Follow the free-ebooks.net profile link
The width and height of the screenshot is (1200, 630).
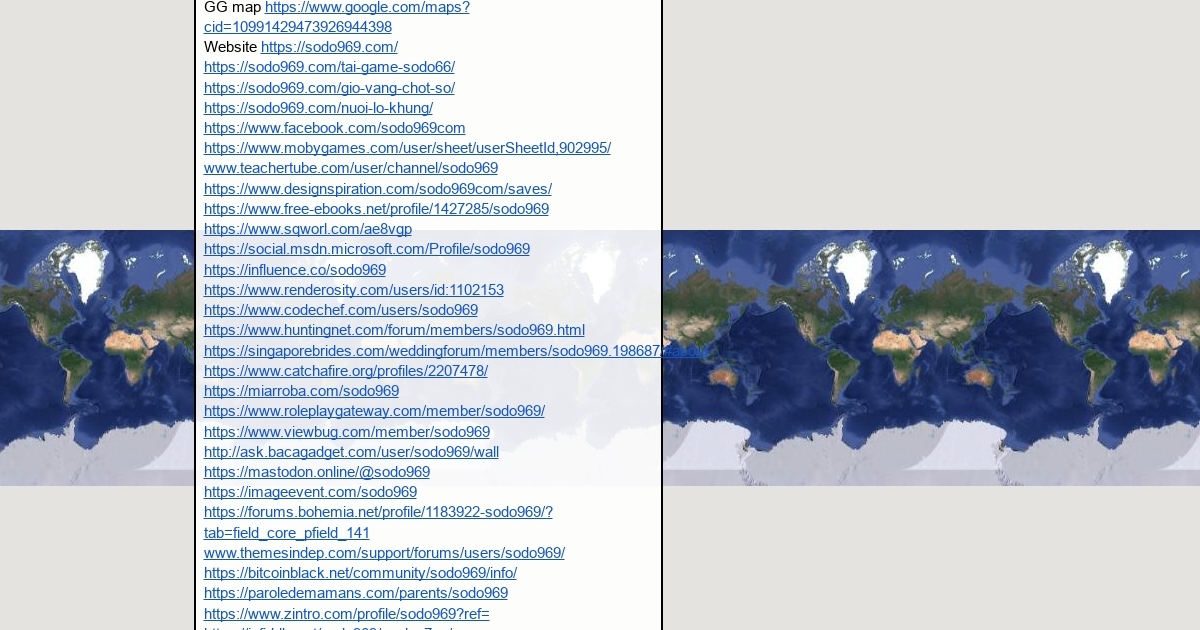click(x=376, y=209)
